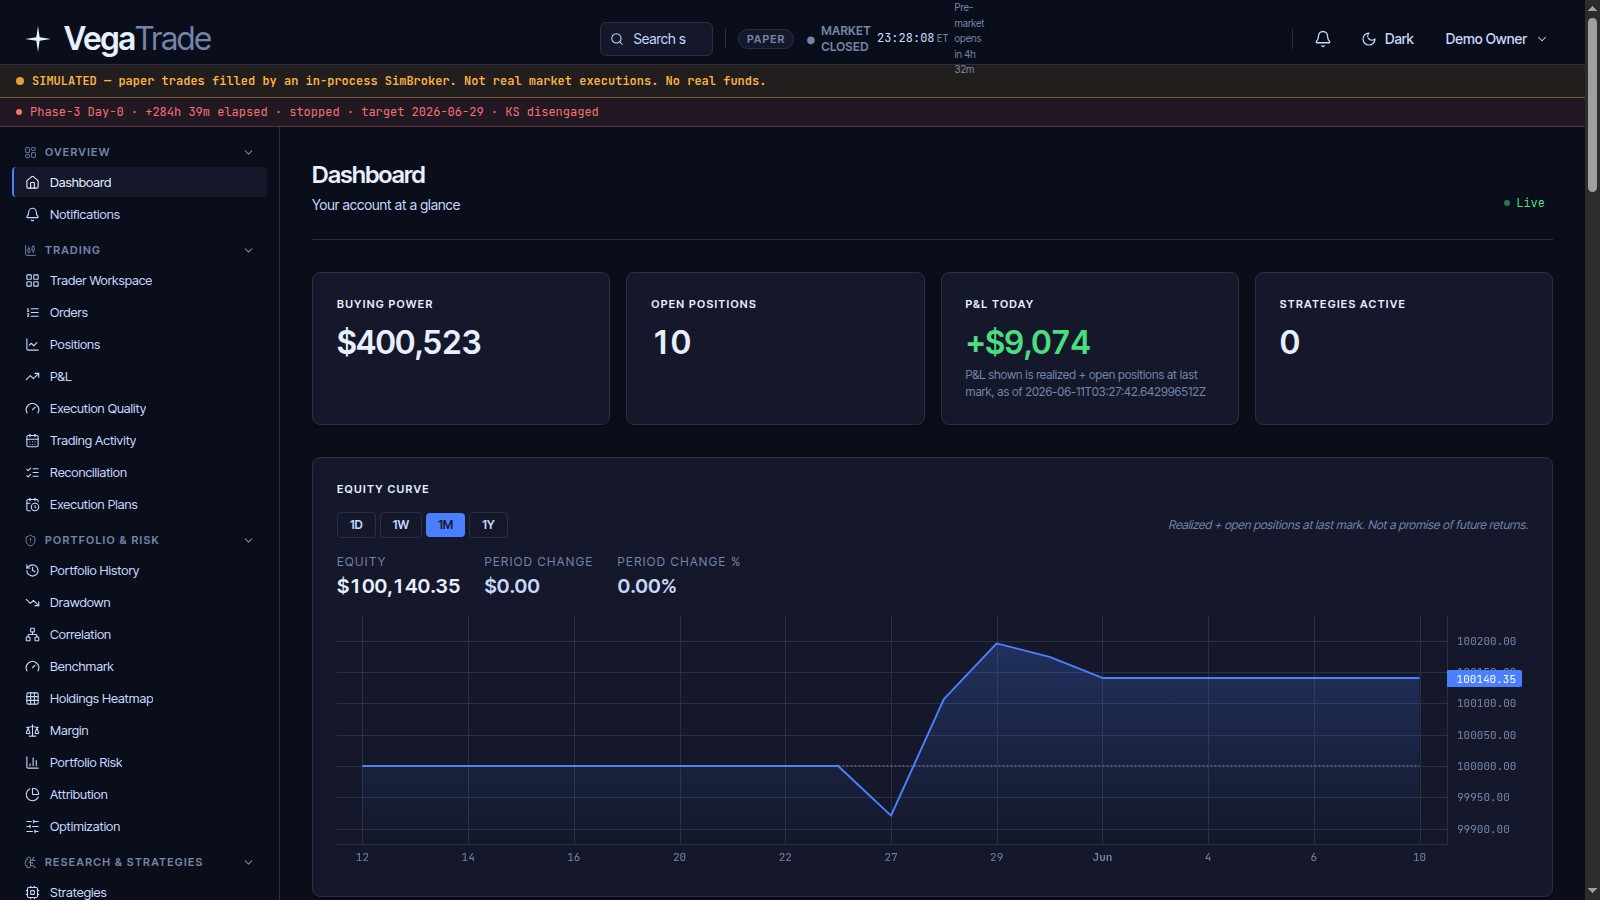Click the Correlation network icon
The width and height of the screenshot is (1600, 900).
[x=32, y=635]
